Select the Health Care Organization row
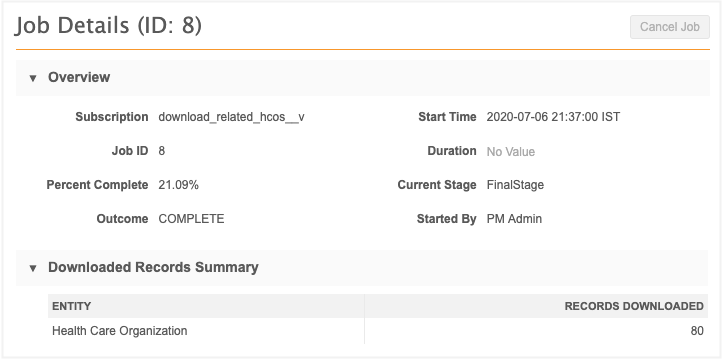The width and height of the screenshot is (724, 360). pyautogui.click(x=378, y=331)
